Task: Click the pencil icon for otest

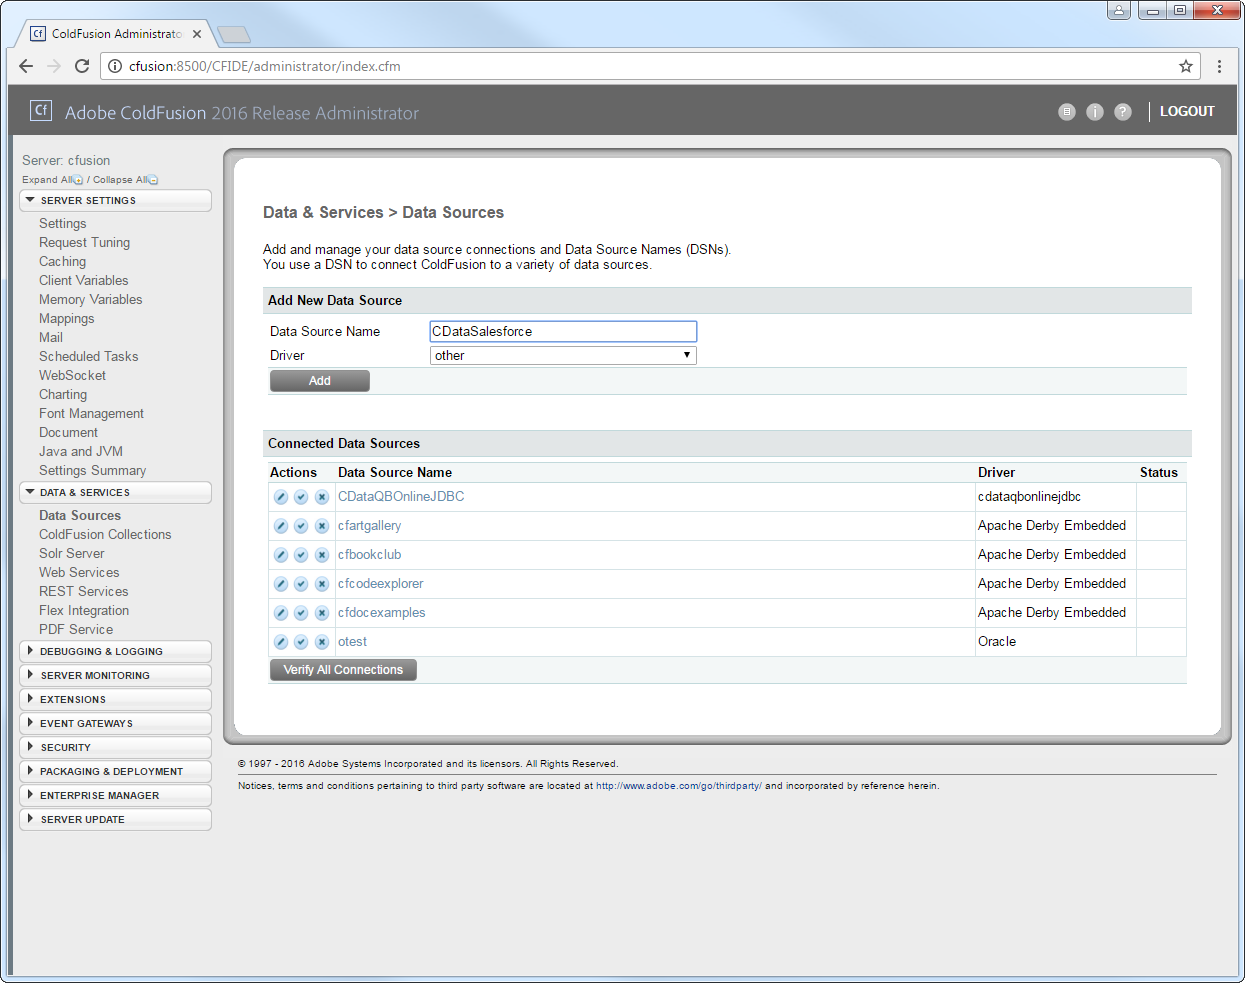Action: 281,642
